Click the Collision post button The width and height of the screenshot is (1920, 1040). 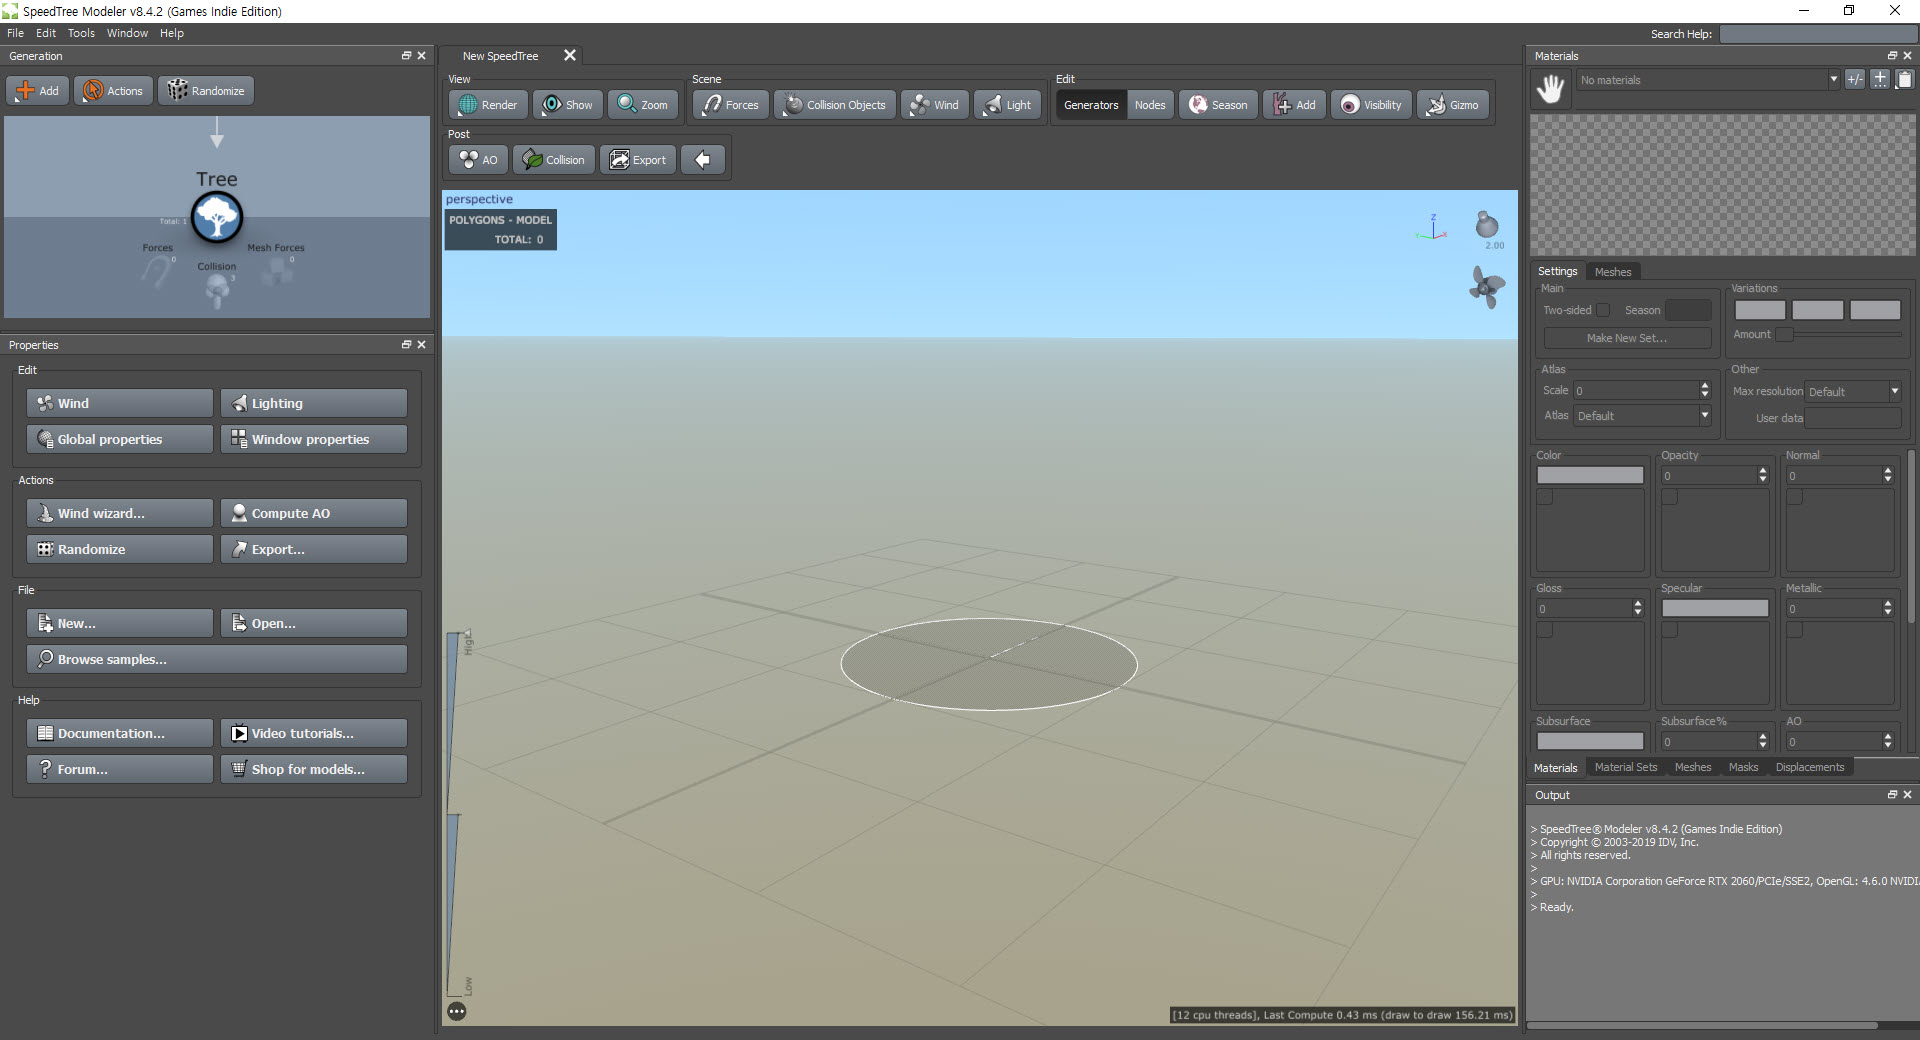[x=554, y=160]
